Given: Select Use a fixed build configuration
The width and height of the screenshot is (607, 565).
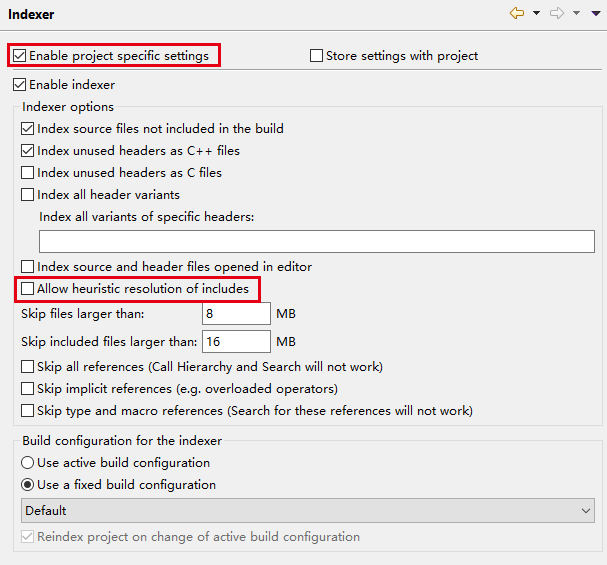Looking at the screenshot, I should click(28, 485).
